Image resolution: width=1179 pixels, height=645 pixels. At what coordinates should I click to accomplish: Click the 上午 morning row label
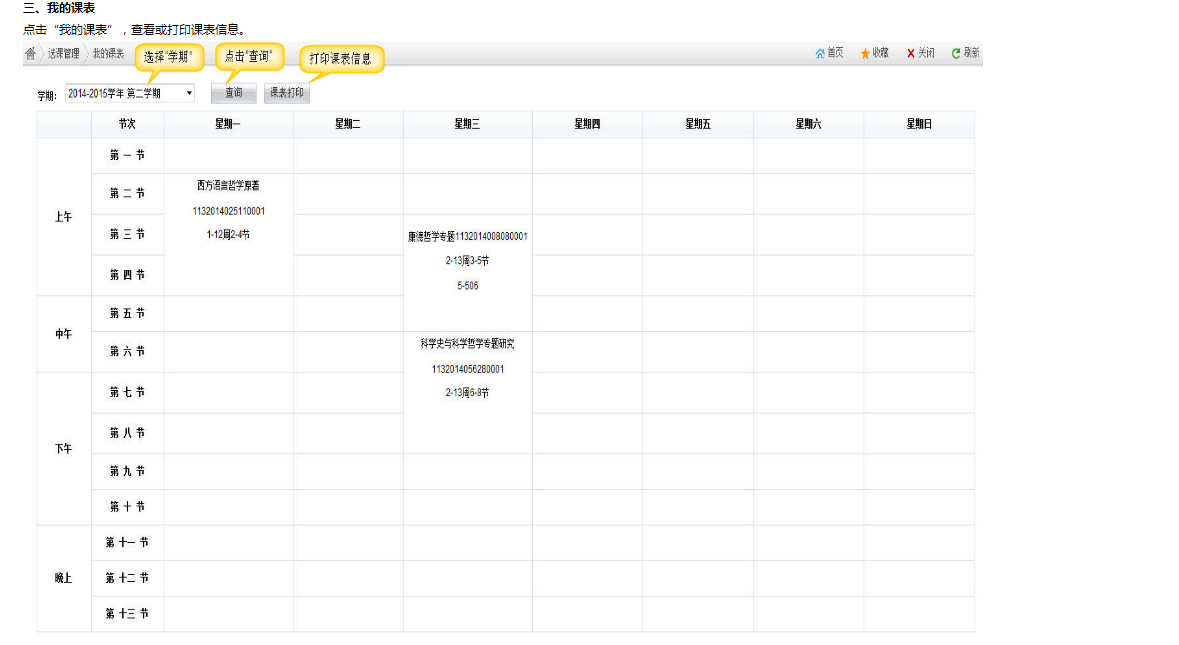[63, 217]
